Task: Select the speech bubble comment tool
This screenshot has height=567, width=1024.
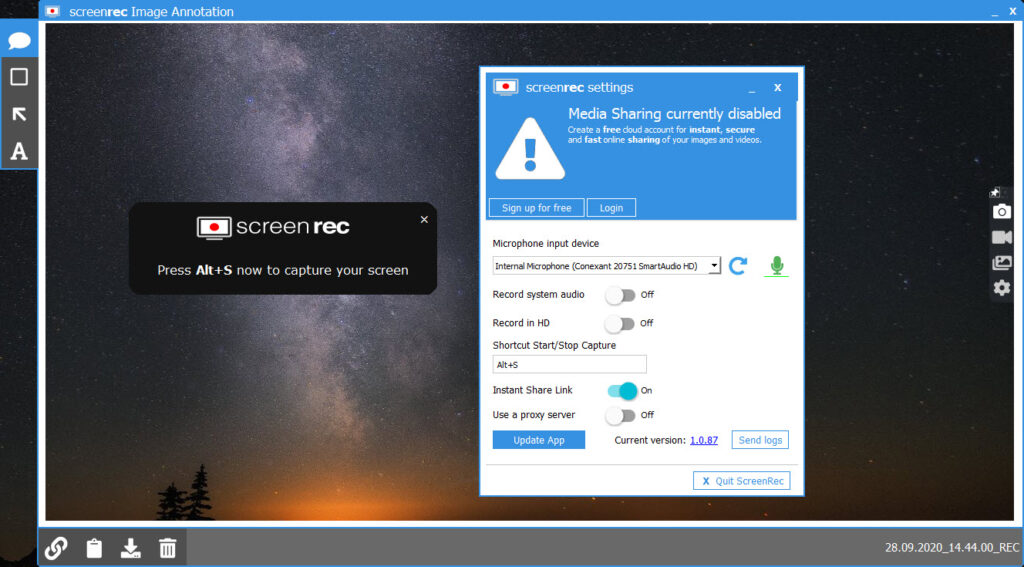Action: pos(19,40)
